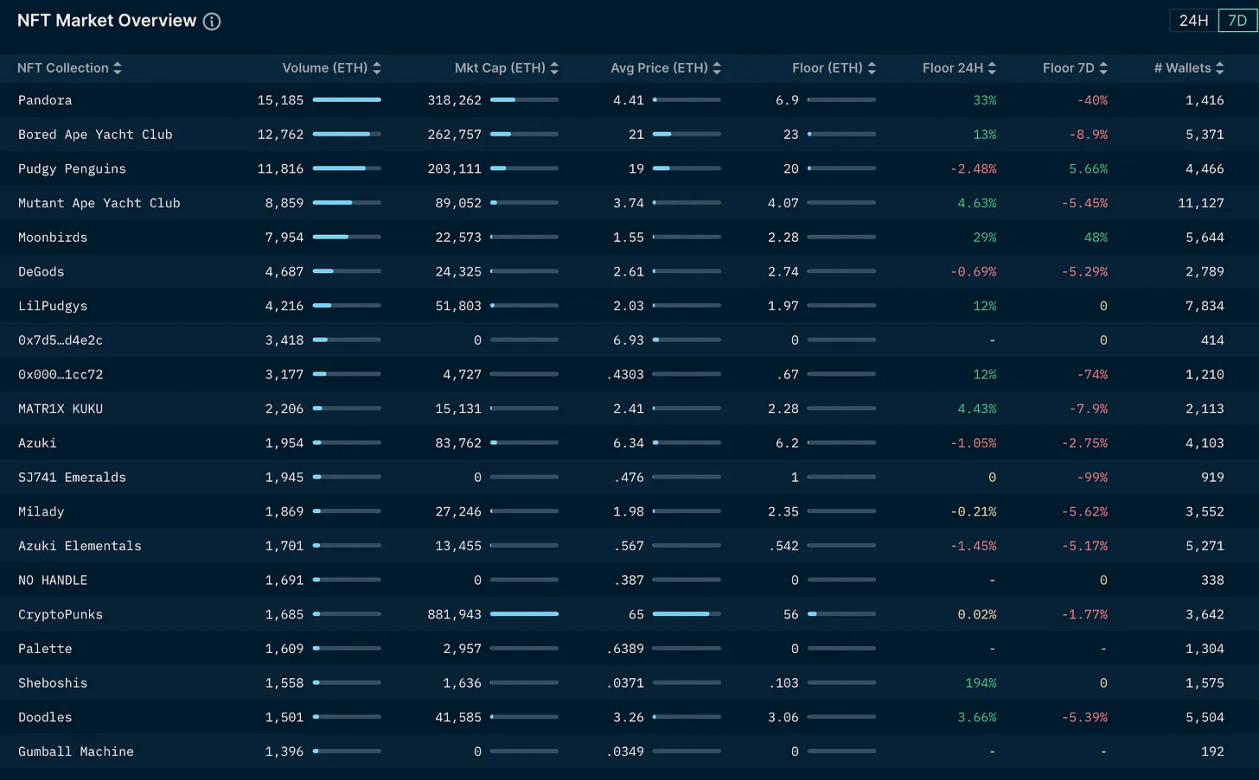Open the Pandora collection
The image size is (1259, 780).
[45, 100]
